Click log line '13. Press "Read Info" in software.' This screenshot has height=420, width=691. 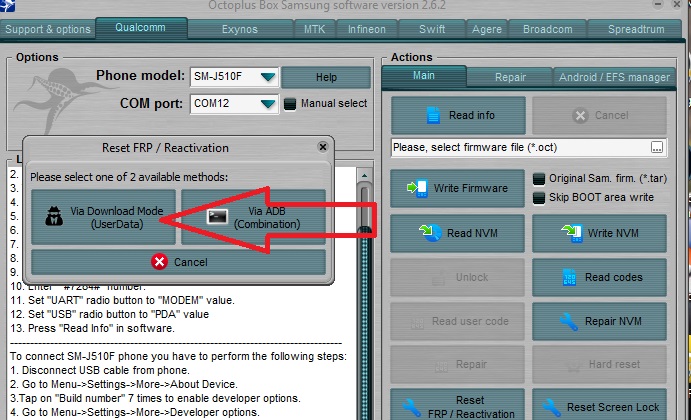[x=92, y=328]
